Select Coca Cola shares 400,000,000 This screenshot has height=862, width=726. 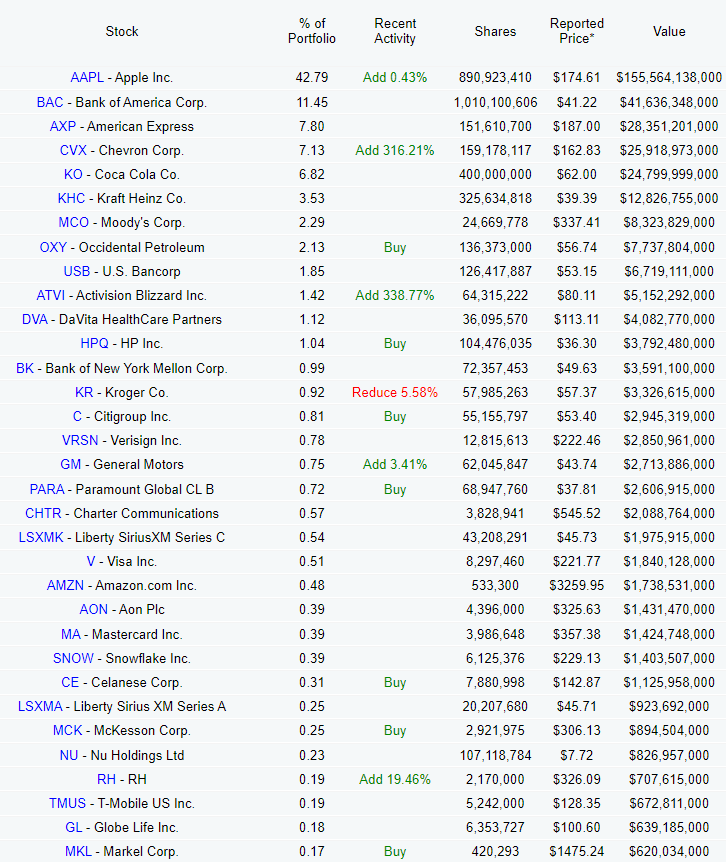pyautogui.click(x=495, y=175)
